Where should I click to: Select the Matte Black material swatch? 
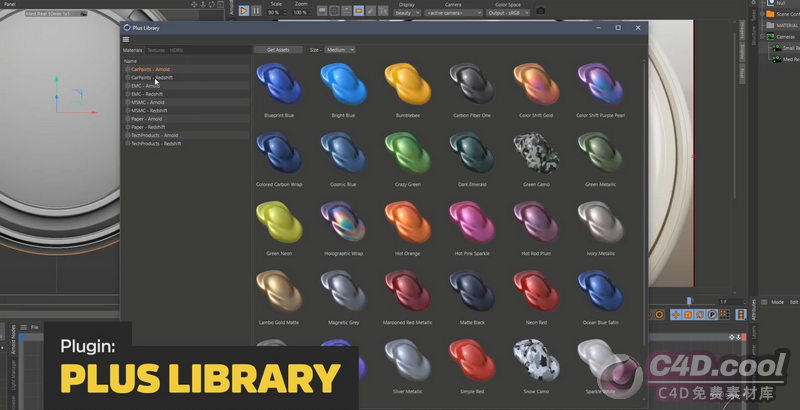472,291
